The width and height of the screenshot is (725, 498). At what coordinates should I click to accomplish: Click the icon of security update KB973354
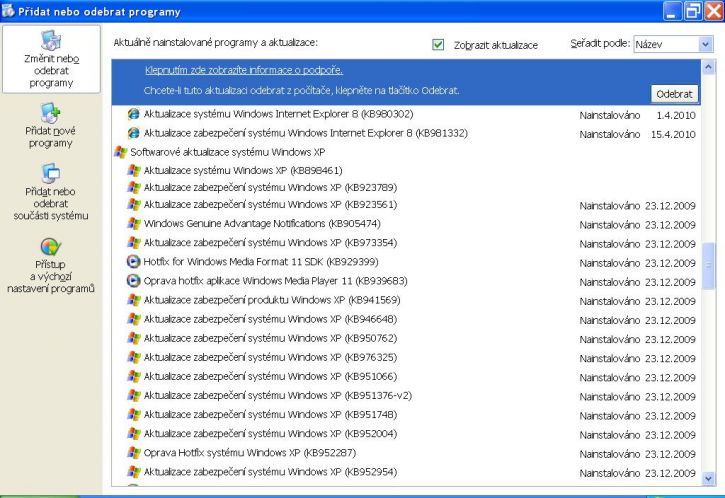(x=134, y=242)
